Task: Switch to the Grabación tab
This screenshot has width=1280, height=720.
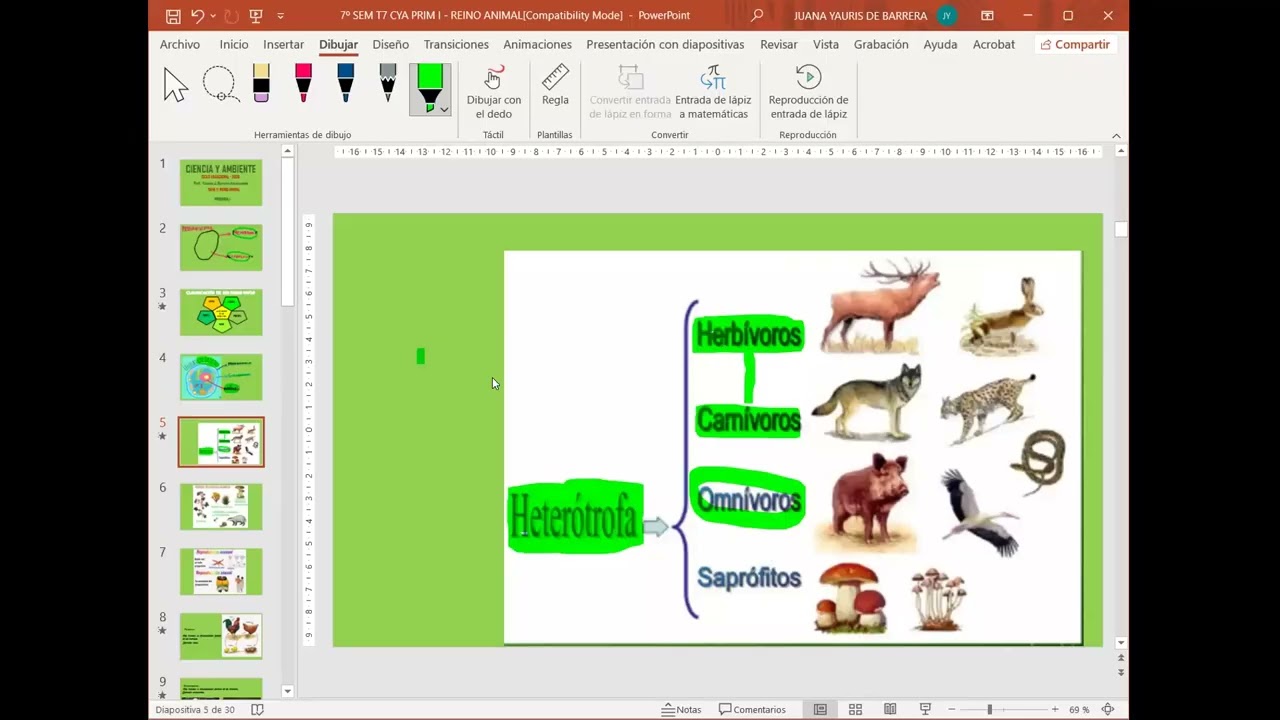Action: tap(881, 44)
